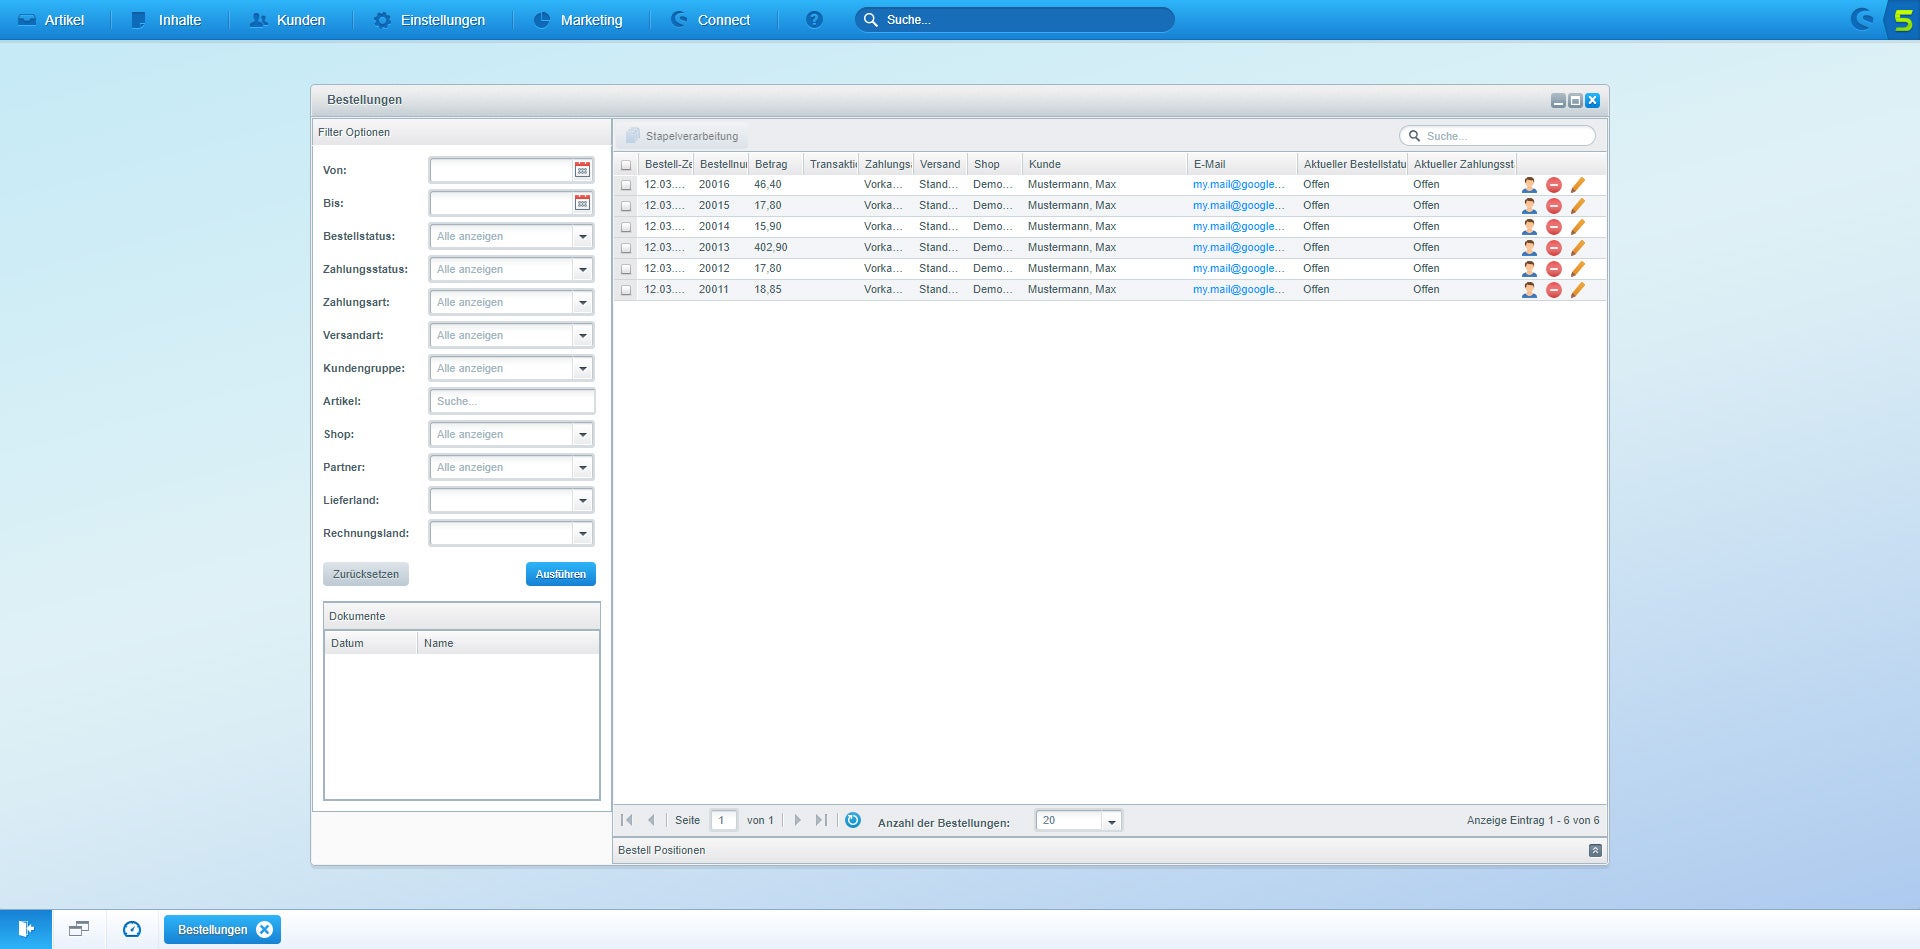The image size is (1920, 949).
Task: Open the Zahlungsart filter dropdown
Action: 583,303
